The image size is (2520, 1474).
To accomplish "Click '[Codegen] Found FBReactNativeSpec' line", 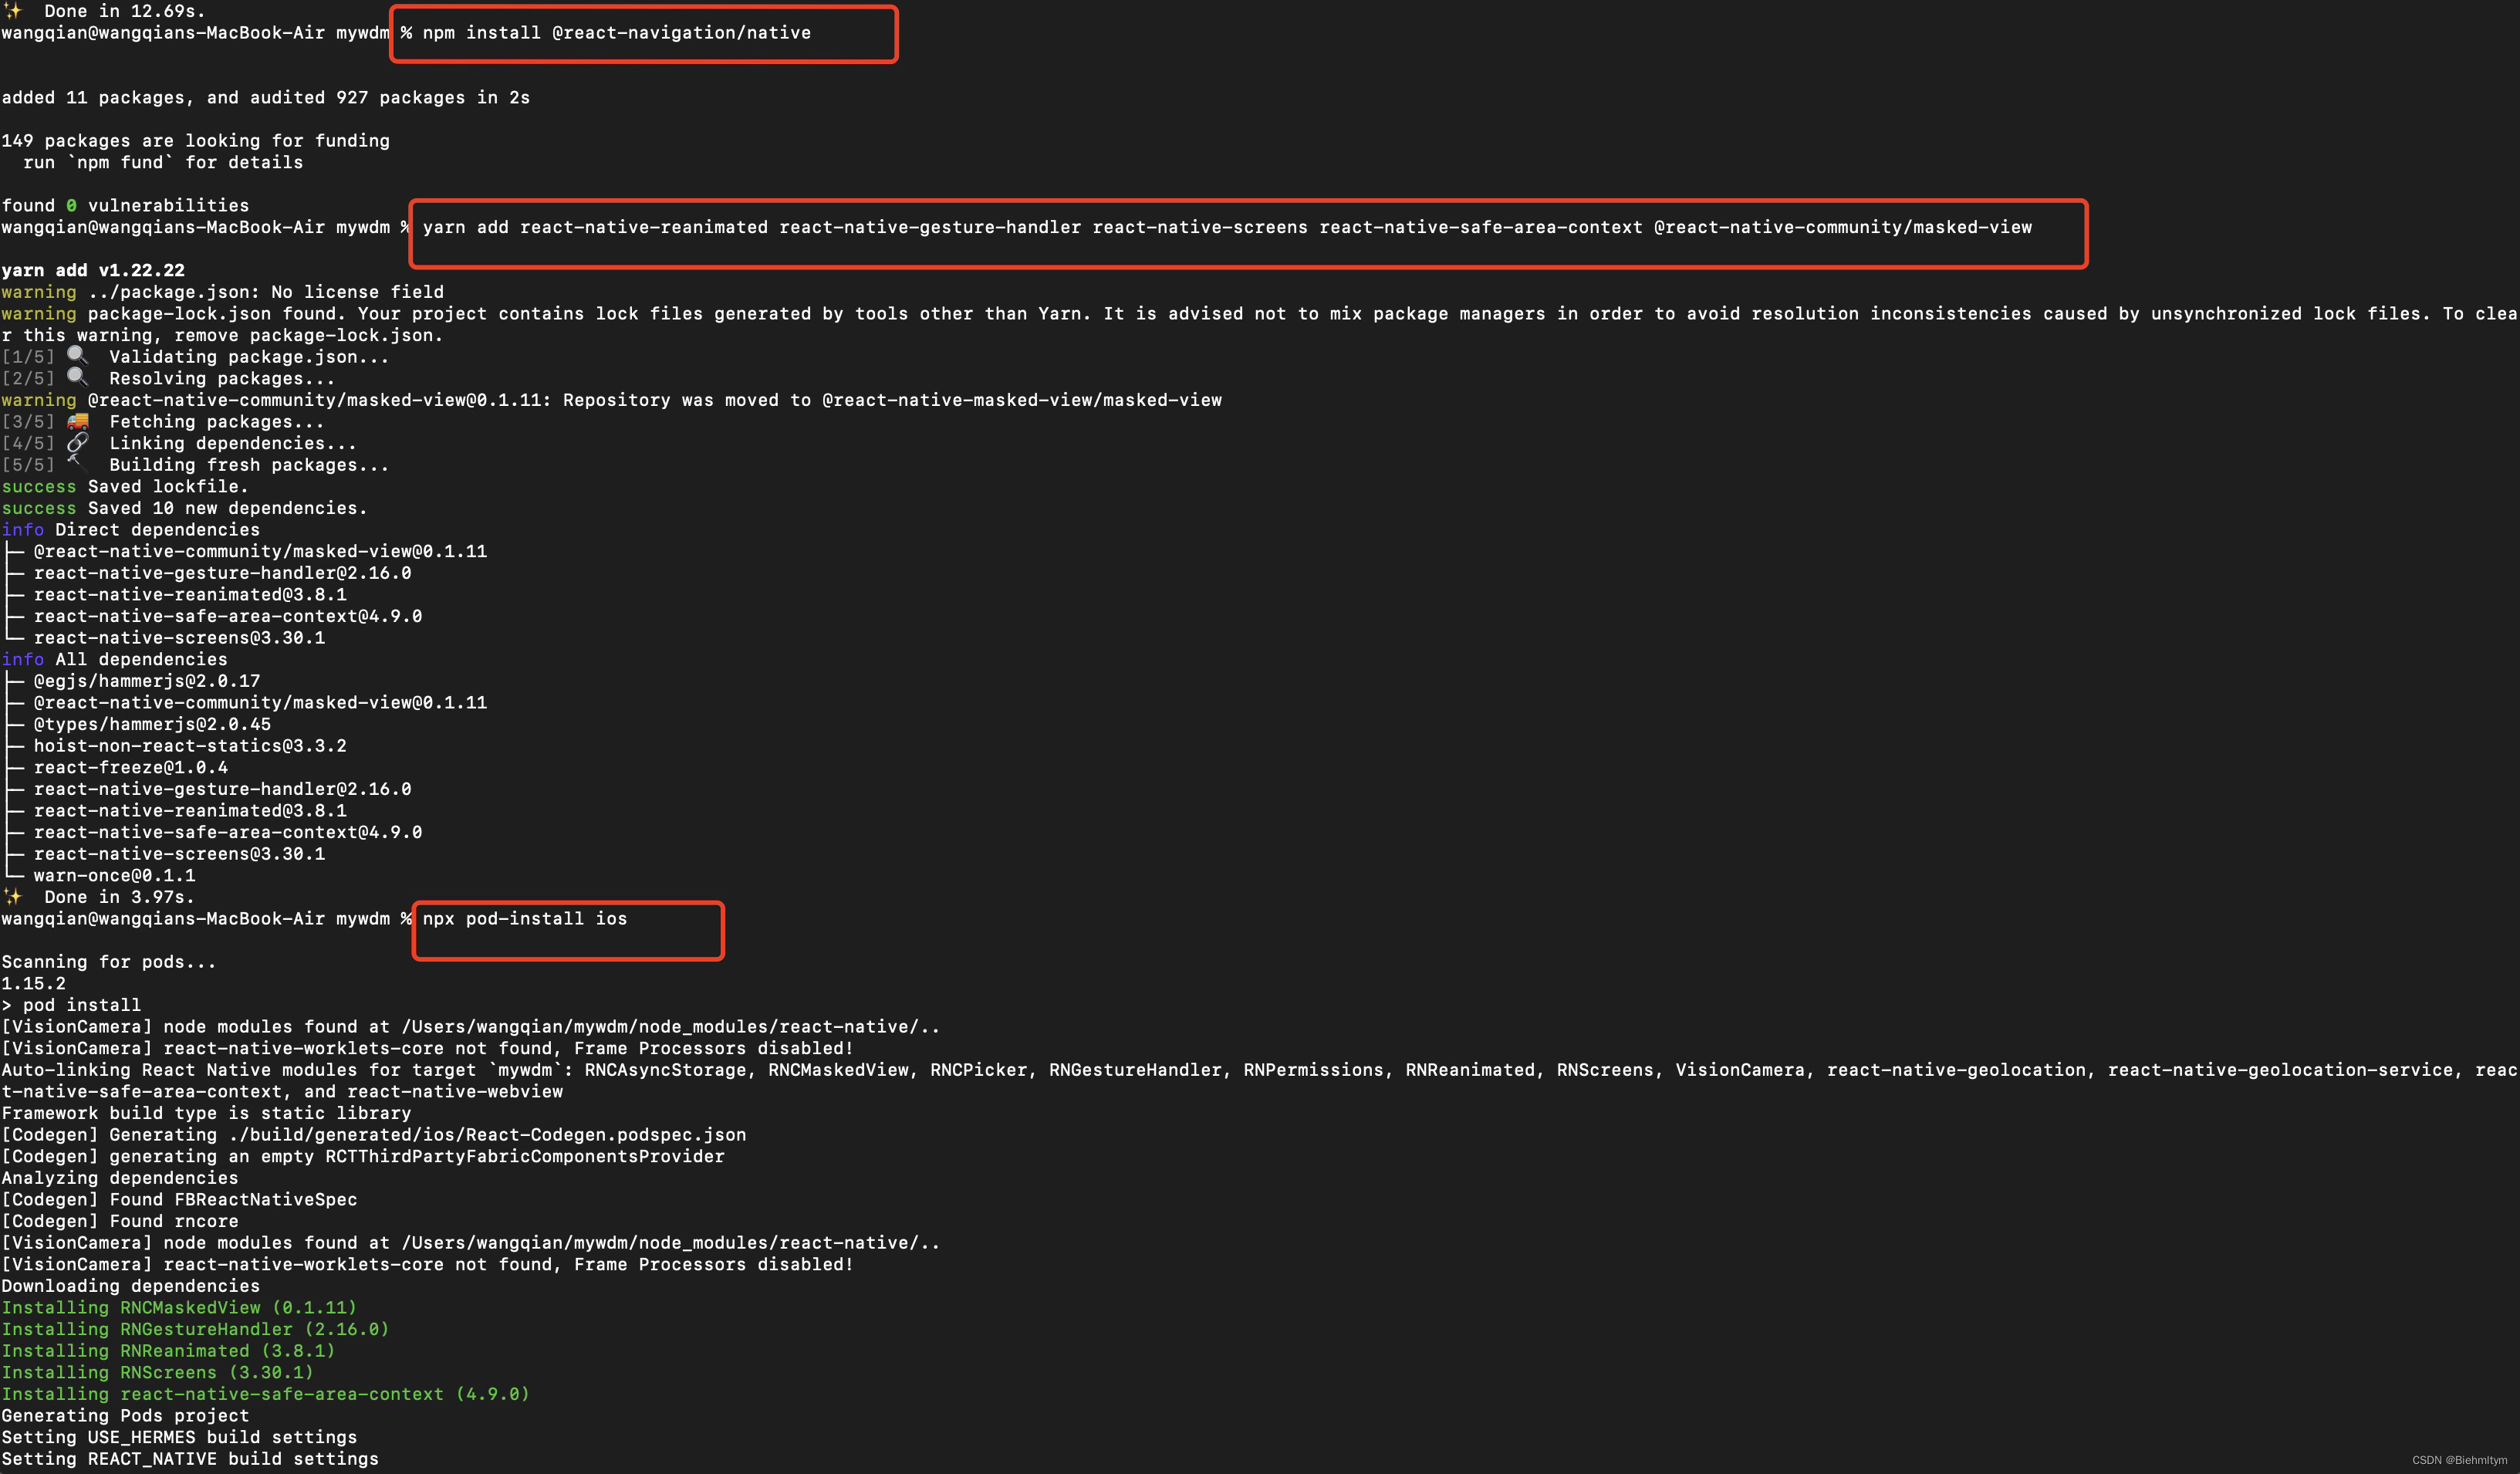I will 180,1200.
